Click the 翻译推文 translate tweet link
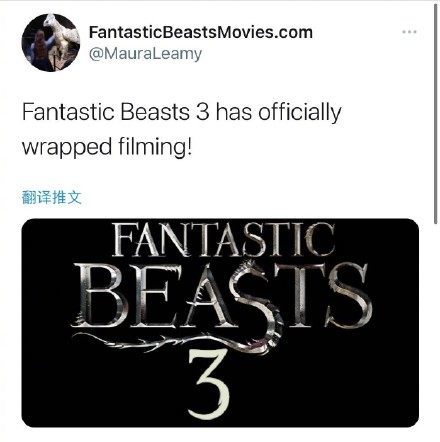This screenshot has height=442, width=440. 52,197
